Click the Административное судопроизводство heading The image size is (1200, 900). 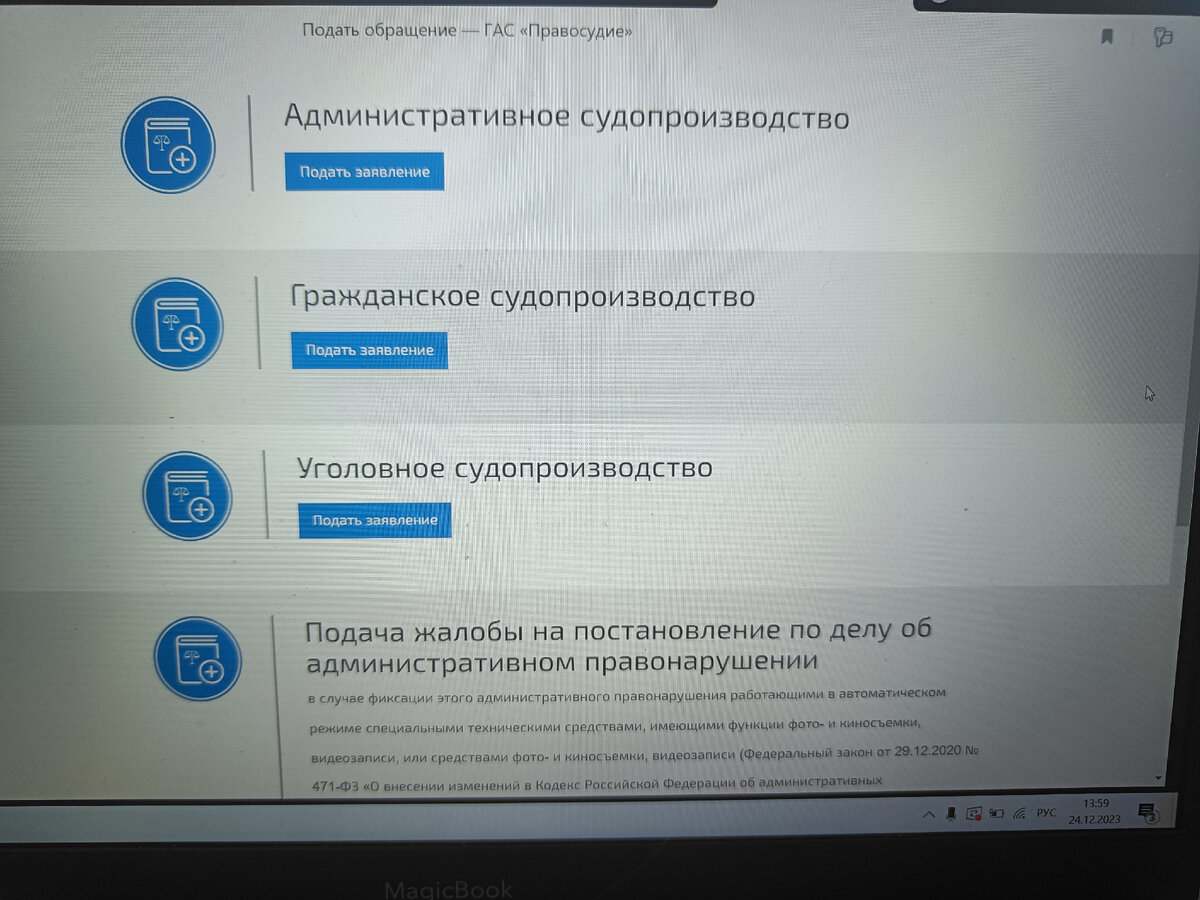567,118
